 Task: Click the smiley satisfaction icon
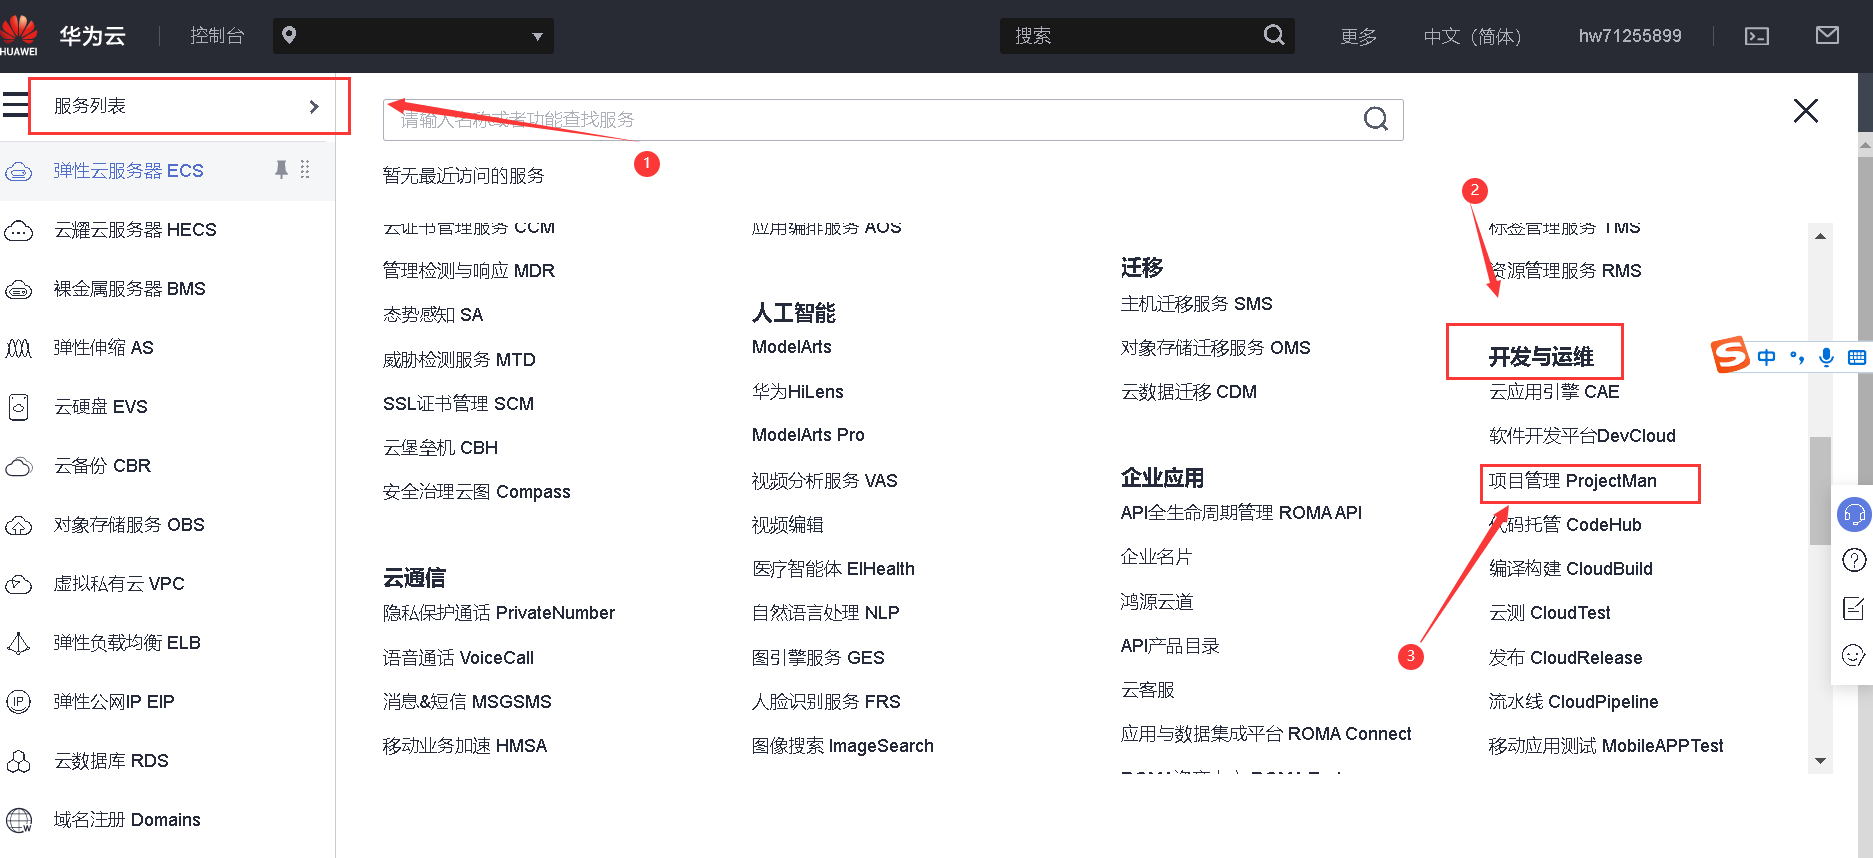coord(1854,655)
